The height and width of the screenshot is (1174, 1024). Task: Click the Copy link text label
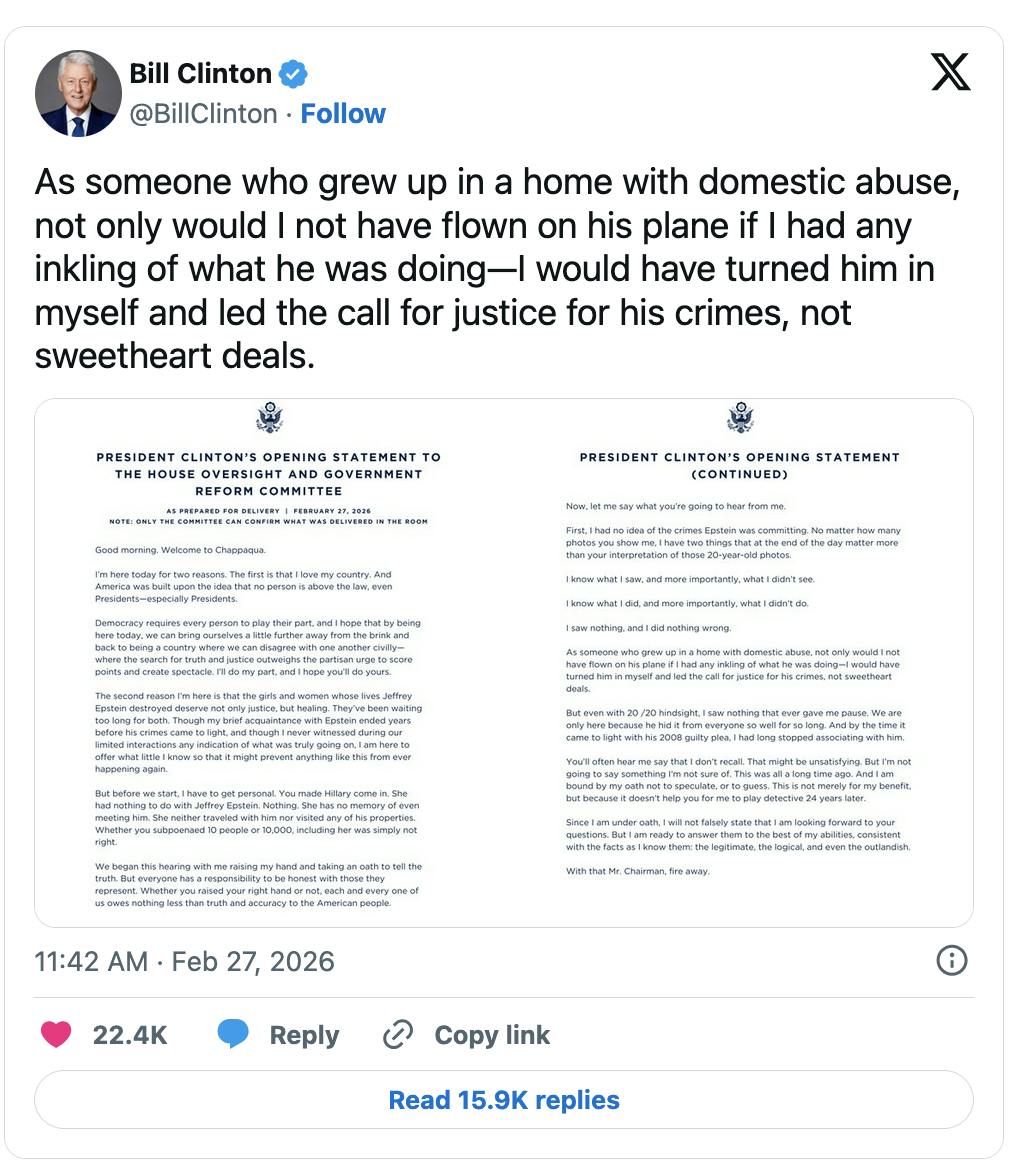tap(491, 1035)
